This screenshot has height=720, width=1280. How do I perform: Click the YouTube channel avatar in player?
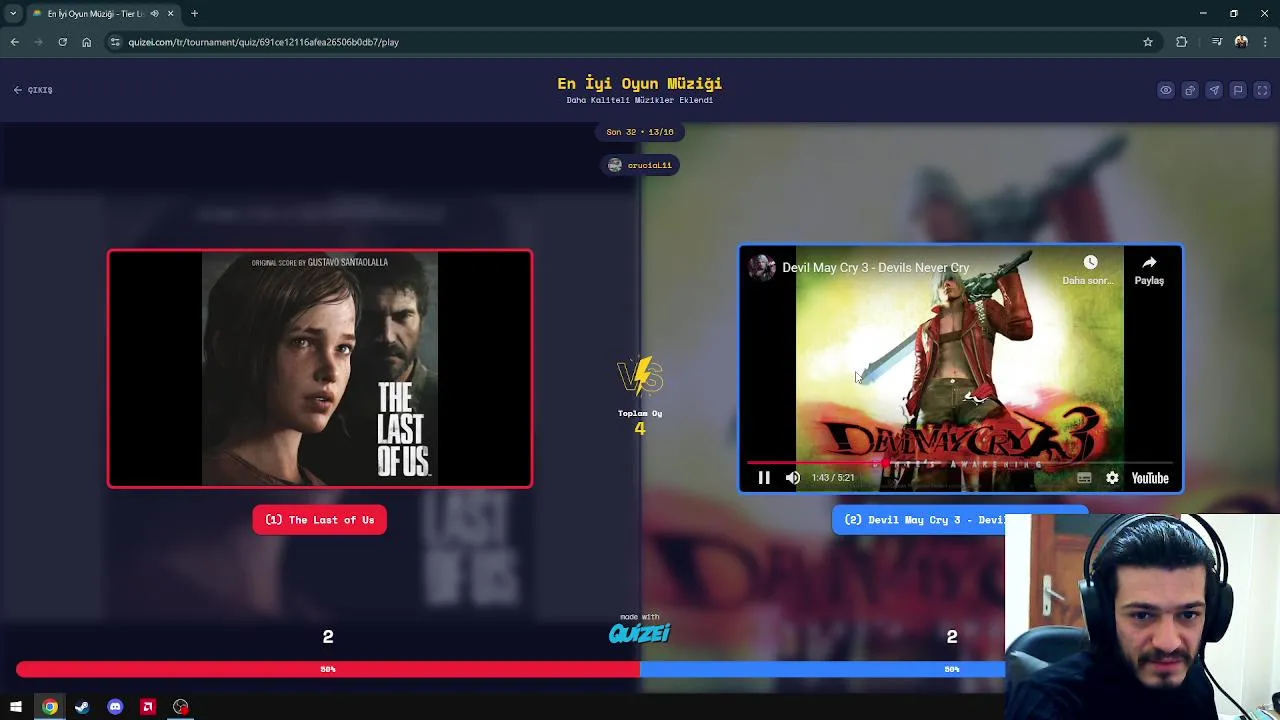point(762,267)
